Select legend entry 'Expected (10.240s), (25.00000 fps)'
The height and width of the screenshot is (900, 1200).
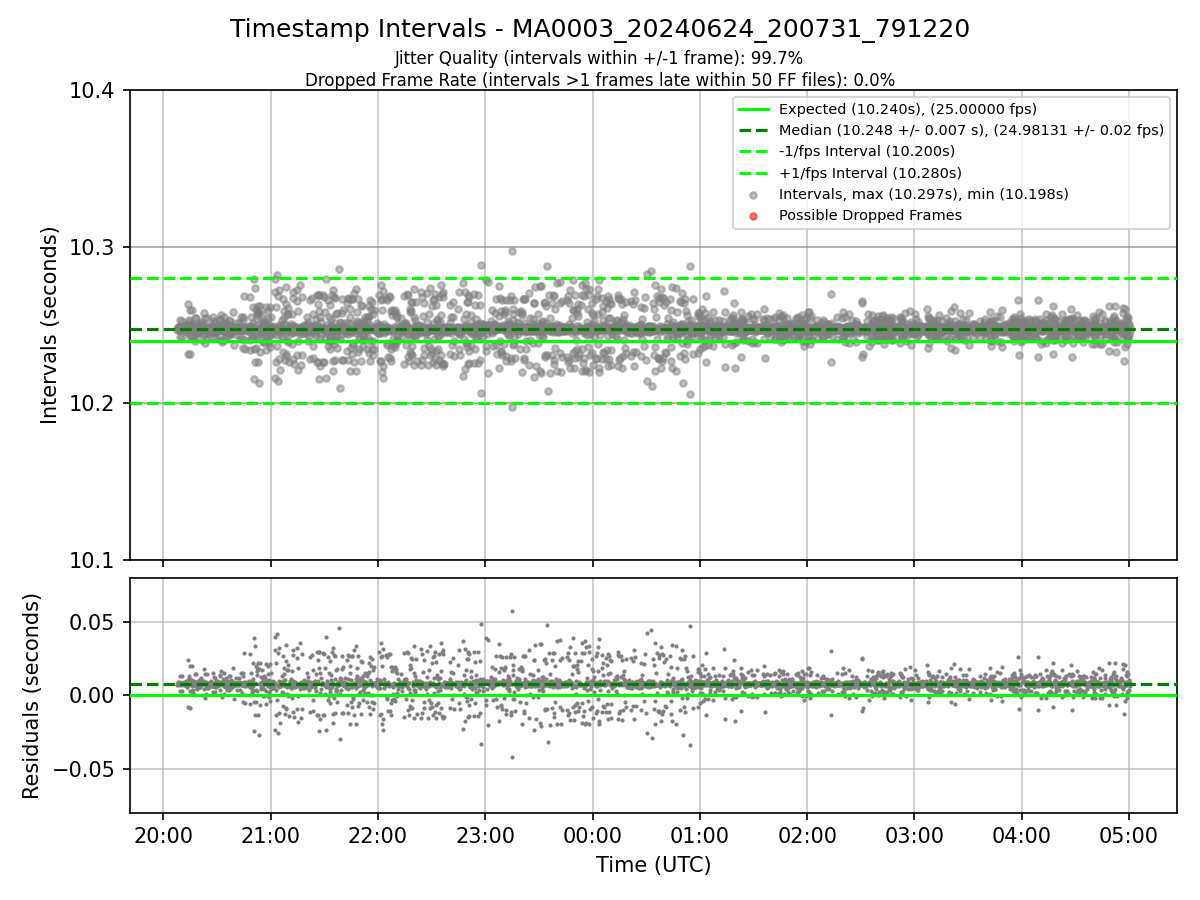908,109
